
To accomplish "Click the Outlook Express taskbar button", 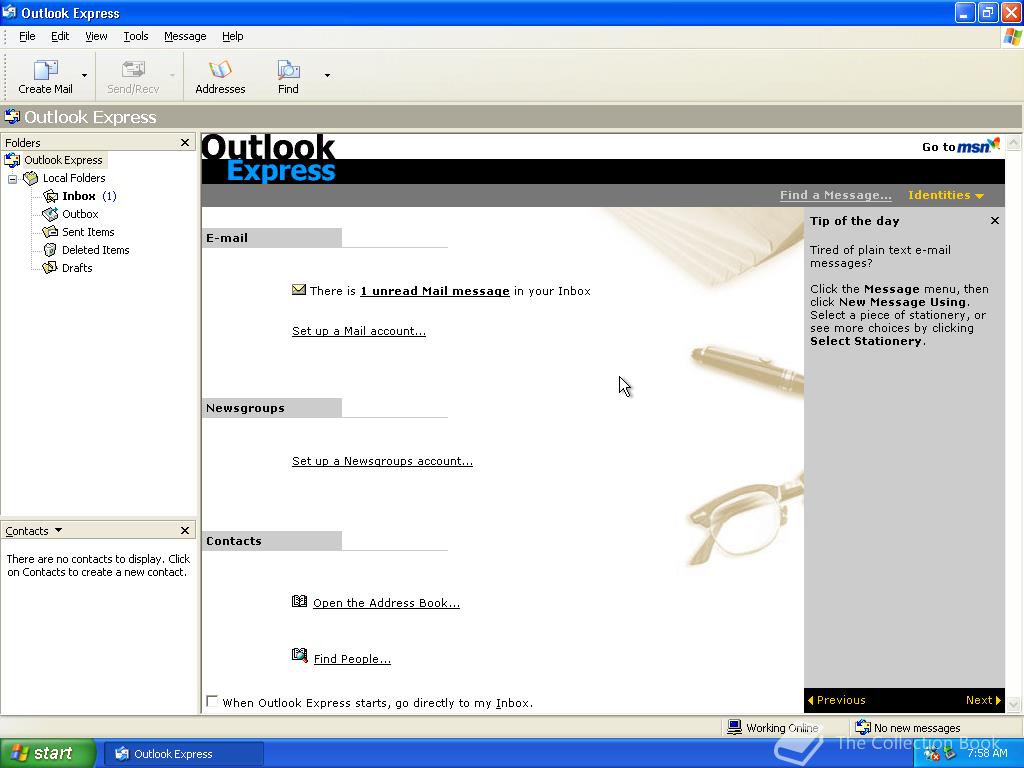I will 184,754.
